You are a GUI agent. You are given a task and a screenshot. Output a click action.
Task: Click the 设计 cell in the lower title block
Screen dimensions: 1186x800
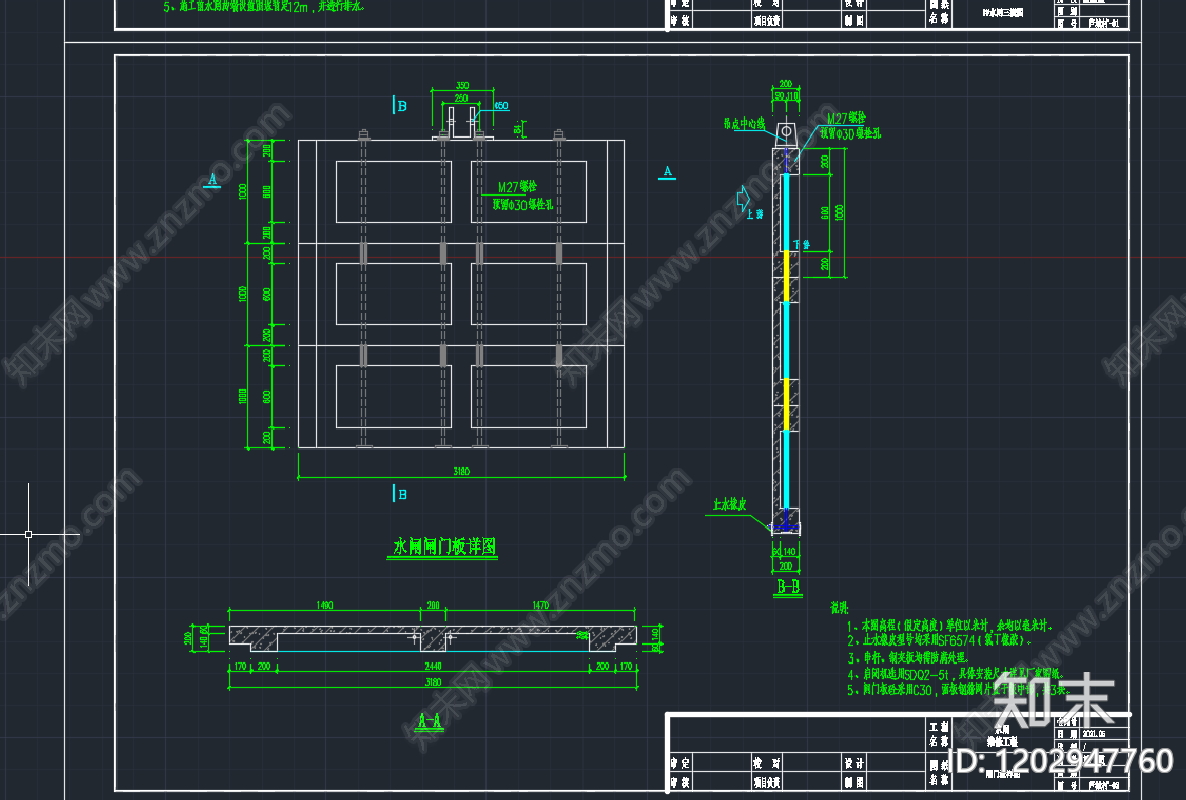click(855, 763)
